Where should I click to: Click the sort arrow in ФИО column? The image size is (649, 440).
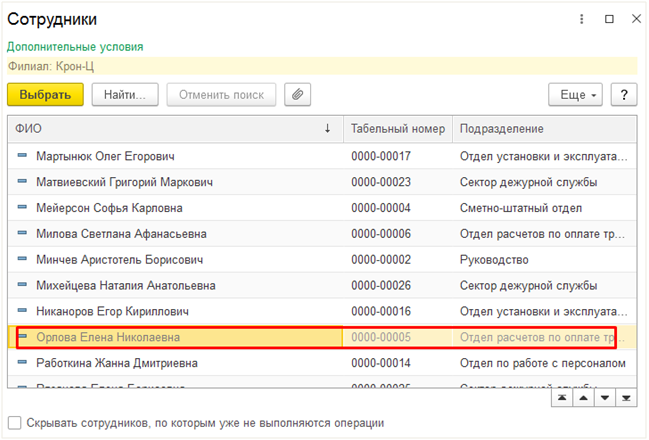(x=327, y=129)
